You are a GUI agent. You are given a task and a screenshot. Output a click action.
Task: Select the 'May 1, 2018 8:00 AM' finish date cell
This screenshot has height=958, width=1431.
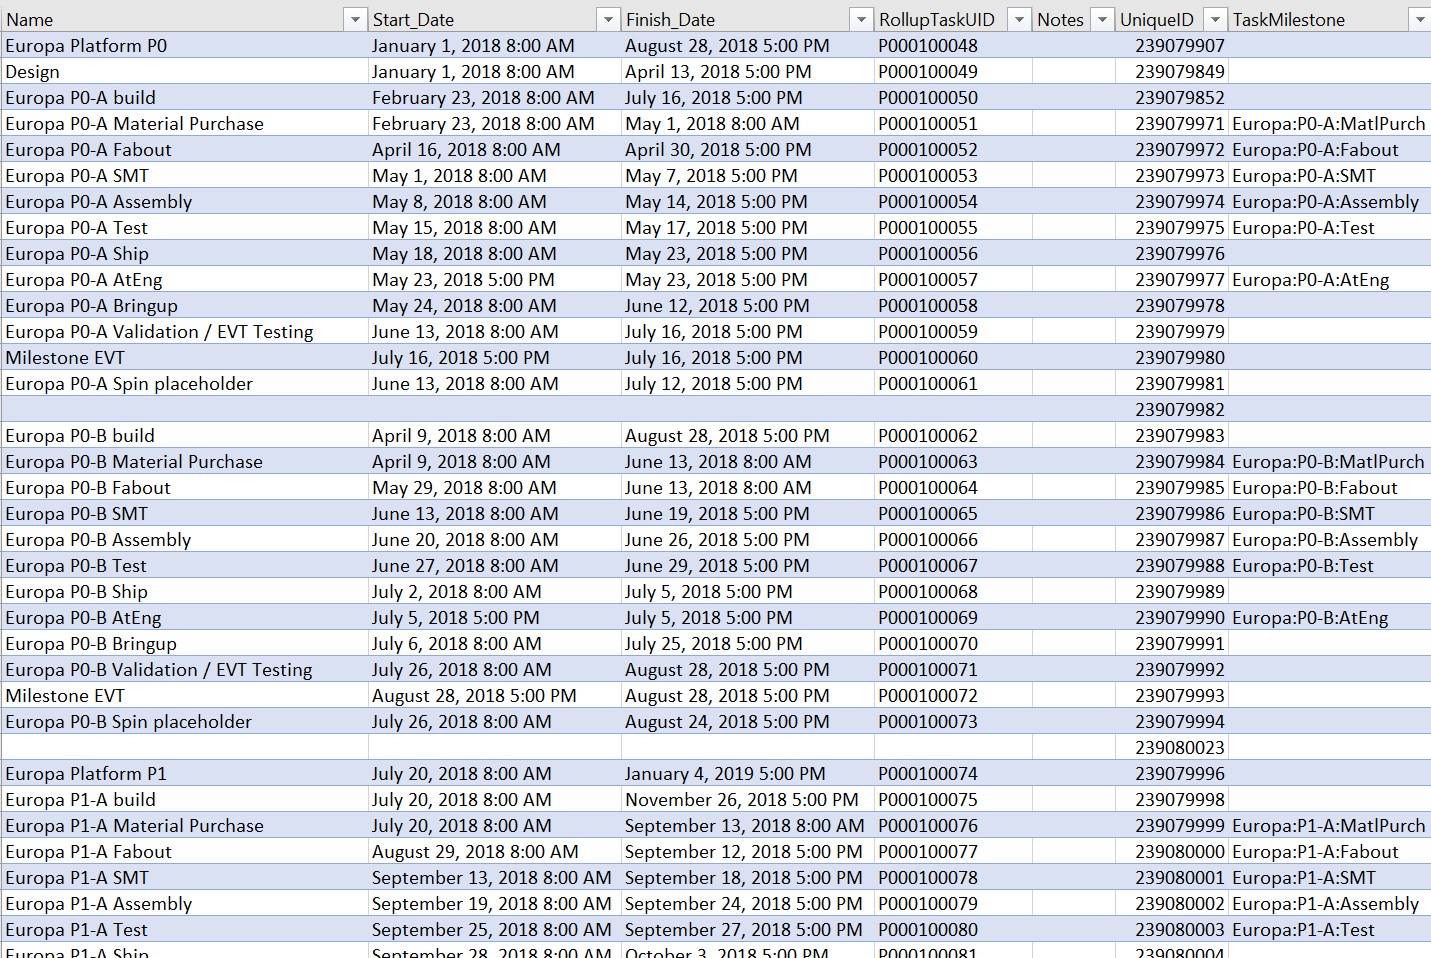[748, 123]
